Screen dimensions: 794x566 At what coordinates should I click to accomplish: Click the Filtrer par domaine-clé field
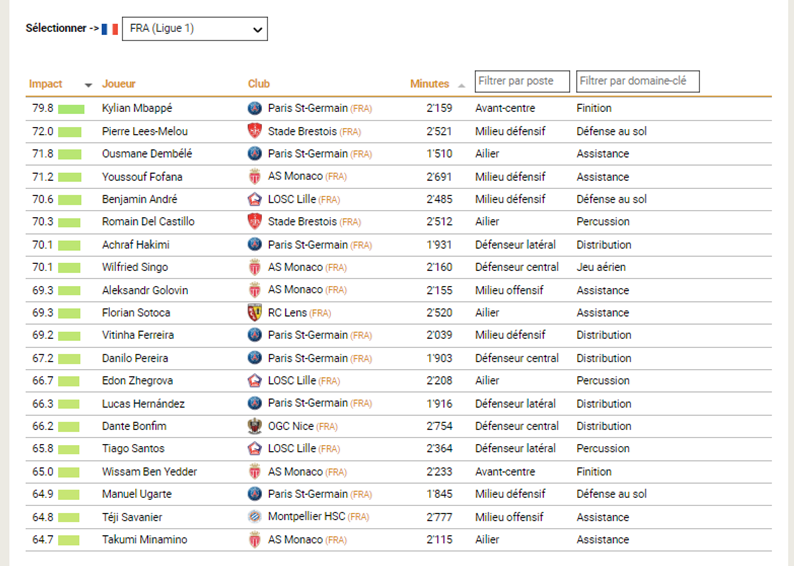[637, 81]
